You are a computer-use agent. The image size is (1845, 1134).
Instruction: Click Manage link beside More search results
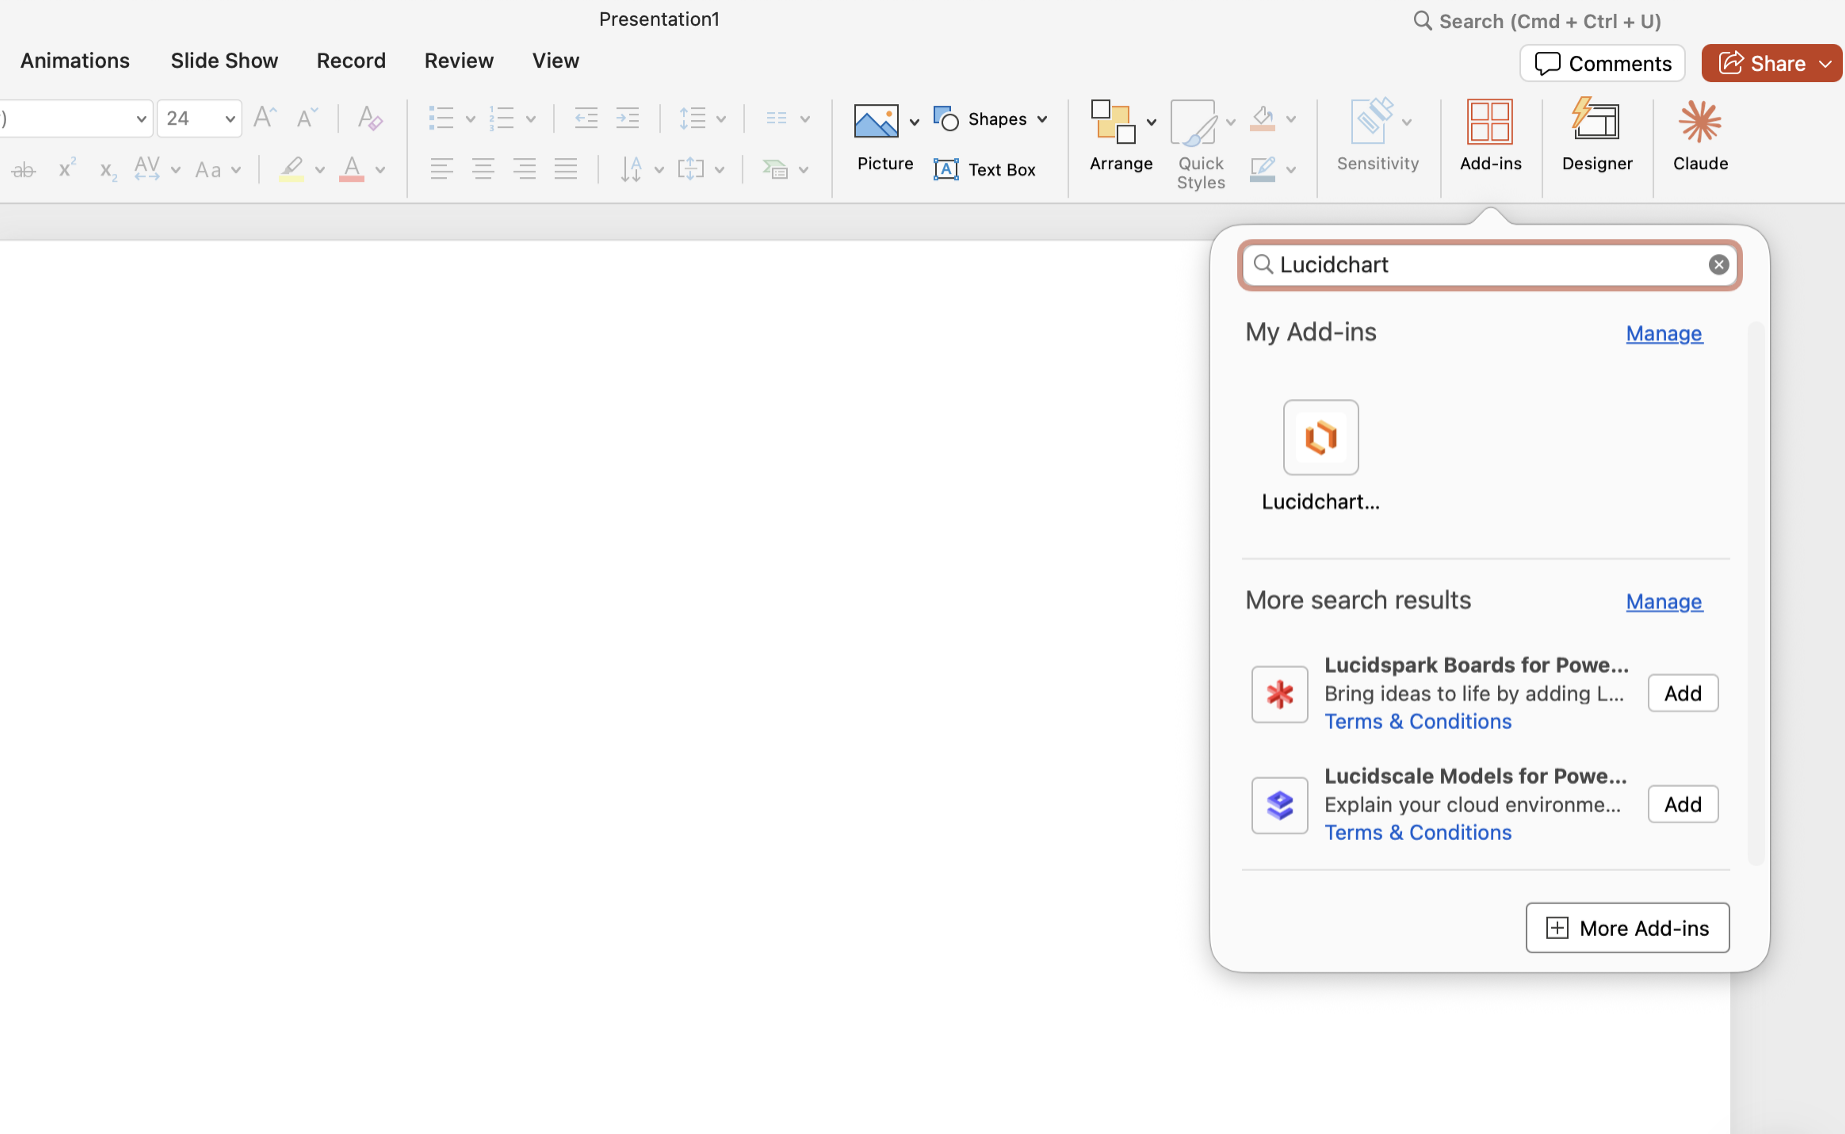coord(1664,601)
